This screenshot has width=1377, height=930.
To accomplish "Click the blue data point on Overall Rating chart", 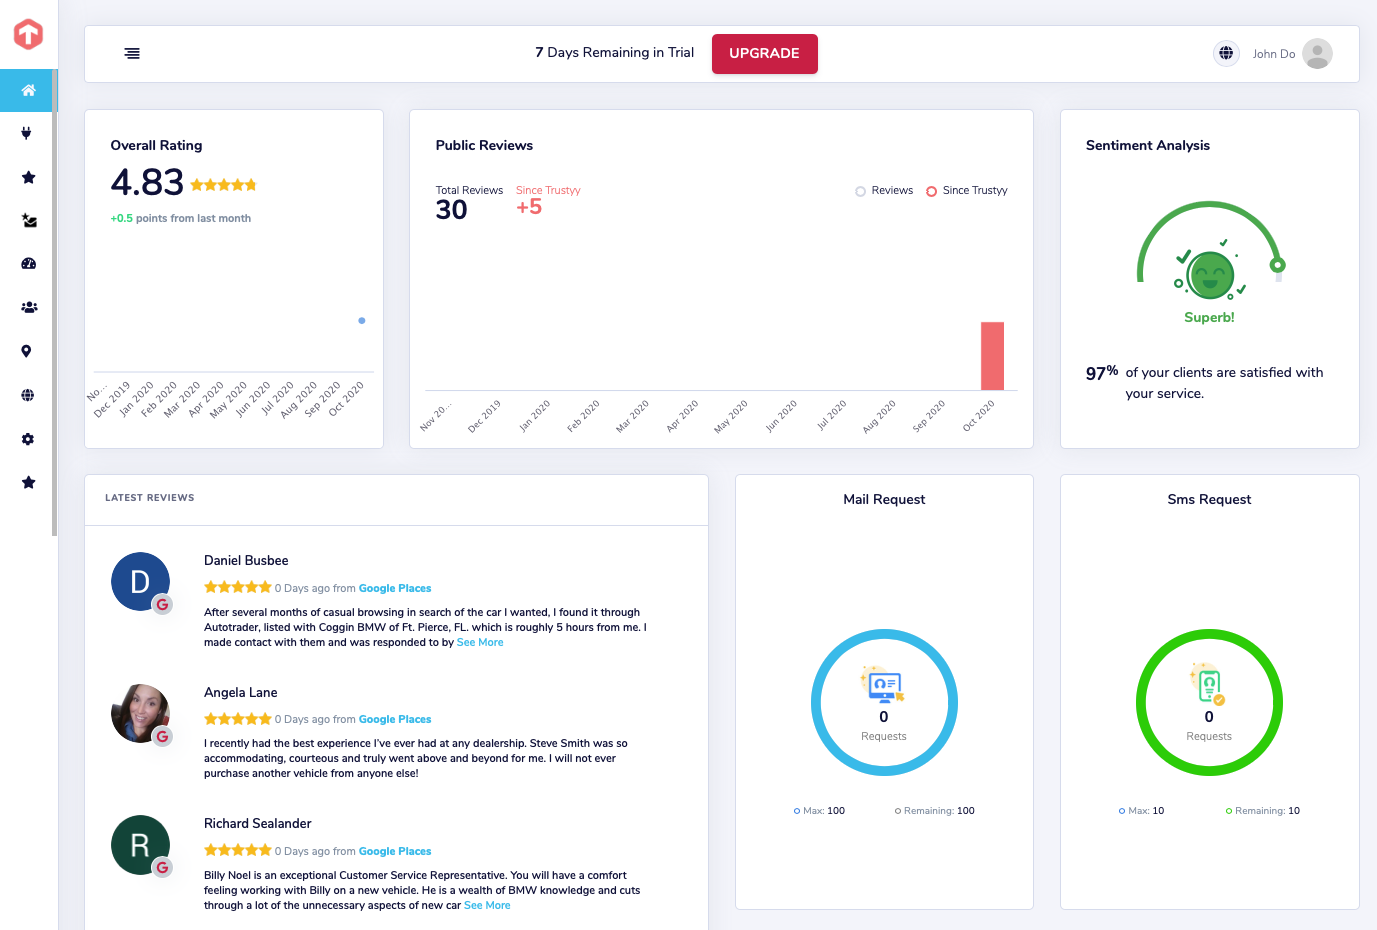I will click(362, 321).
